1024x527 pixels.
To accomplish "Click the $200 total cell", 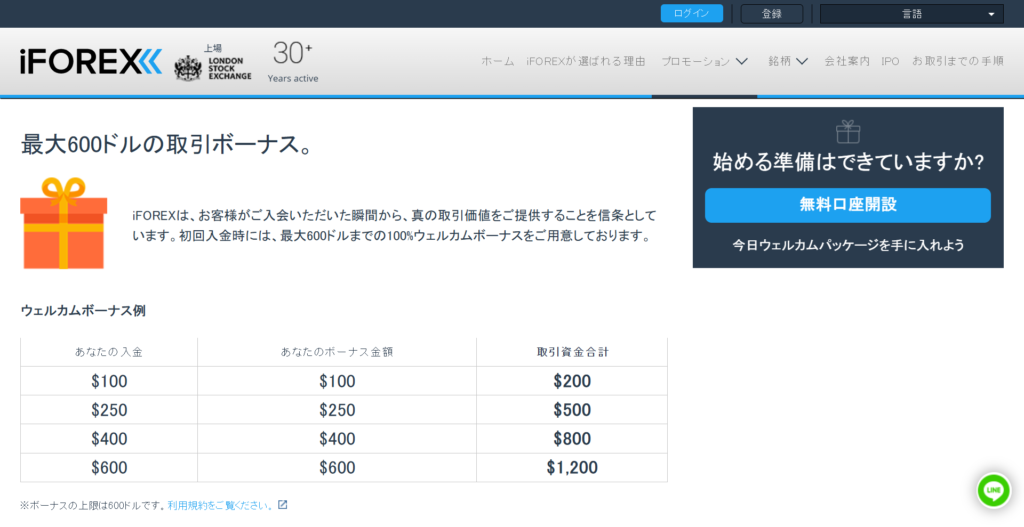I will coord(572,381).
